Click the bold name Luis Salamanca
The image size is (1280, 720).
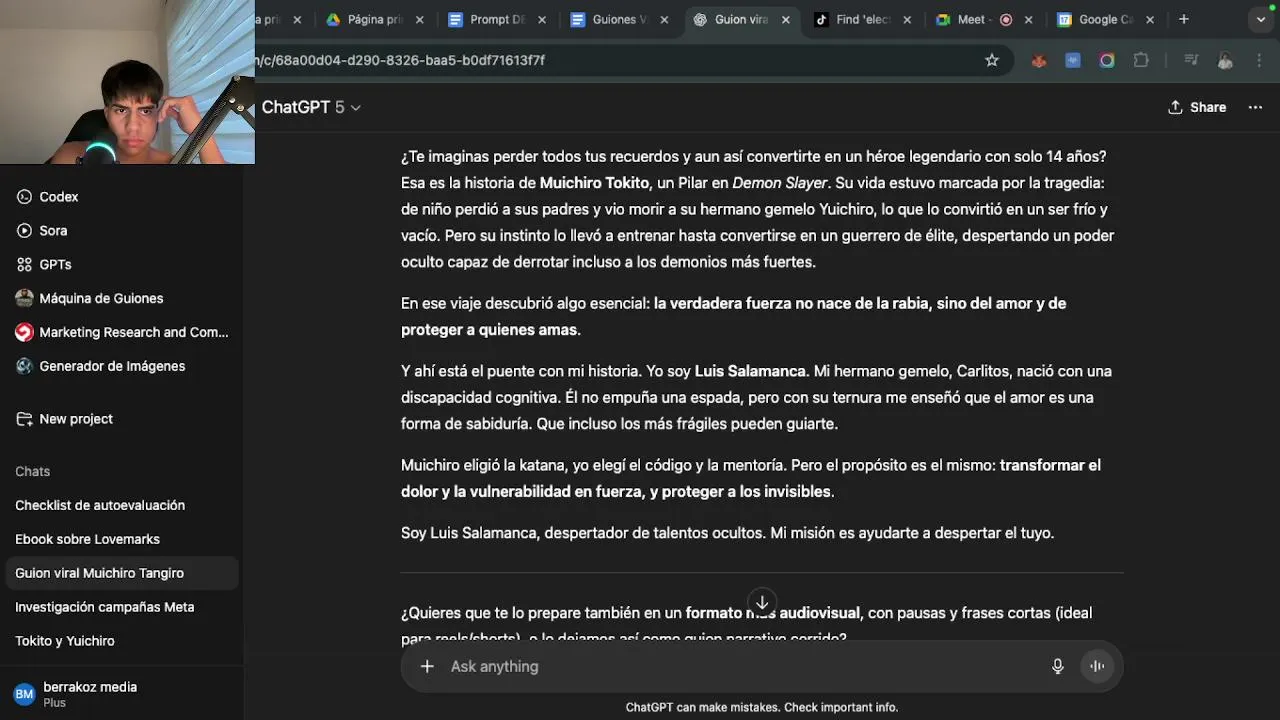tap(750, 371)
